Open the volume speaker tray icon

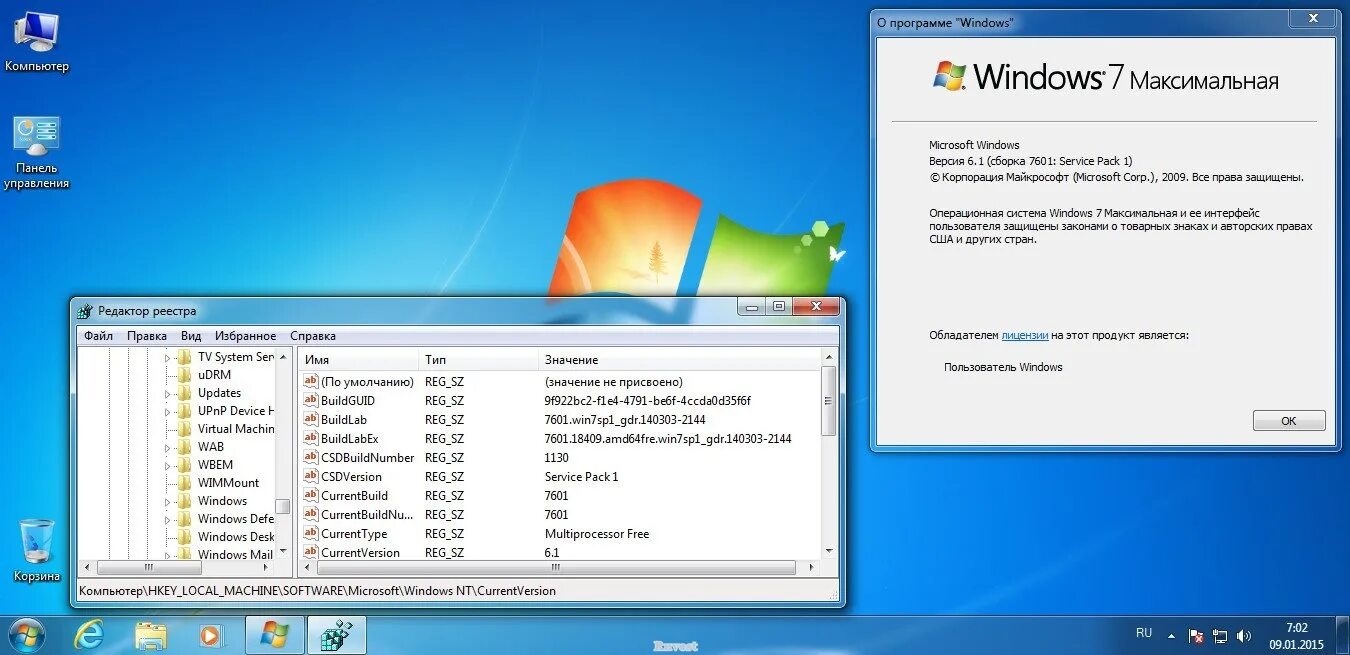point(1244,635)
